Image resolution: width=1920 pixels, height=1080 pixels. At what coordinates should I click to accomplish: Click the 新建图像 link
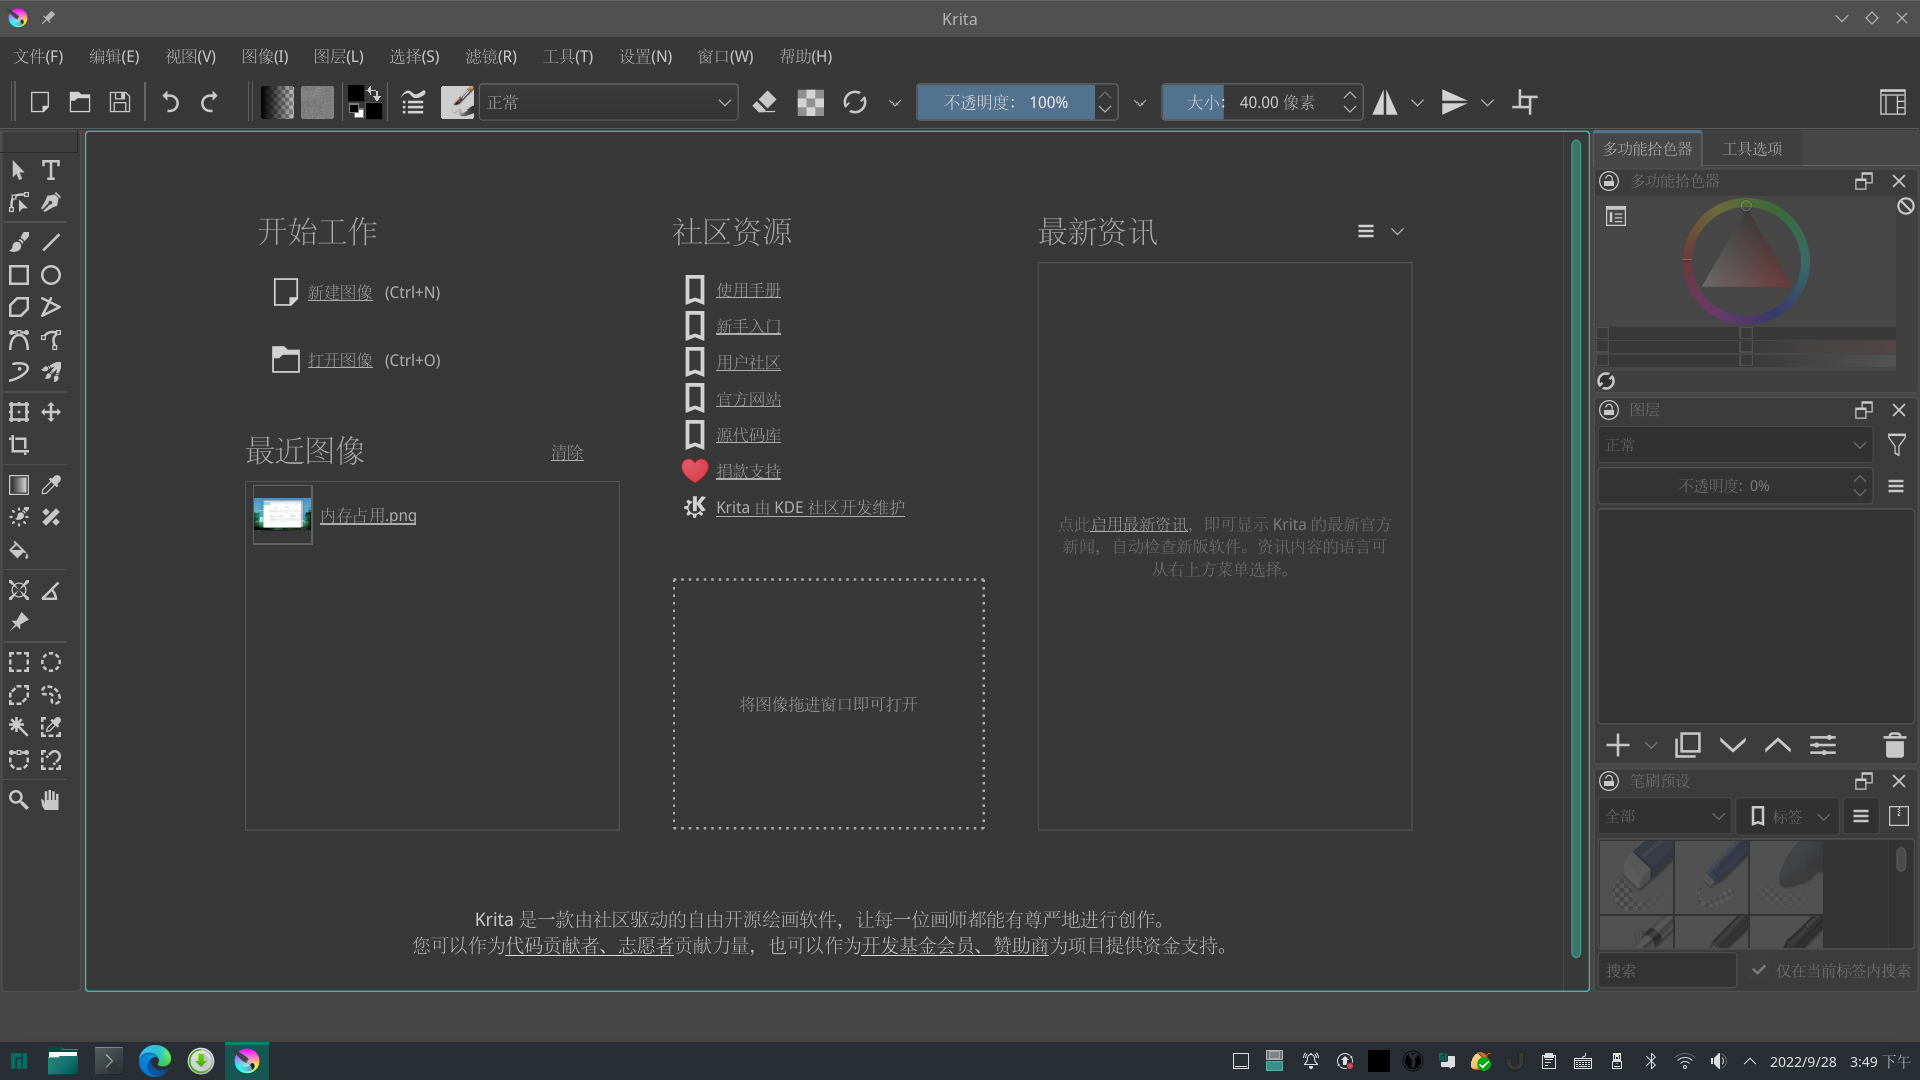pyautogui.click(x=340, y=292)
